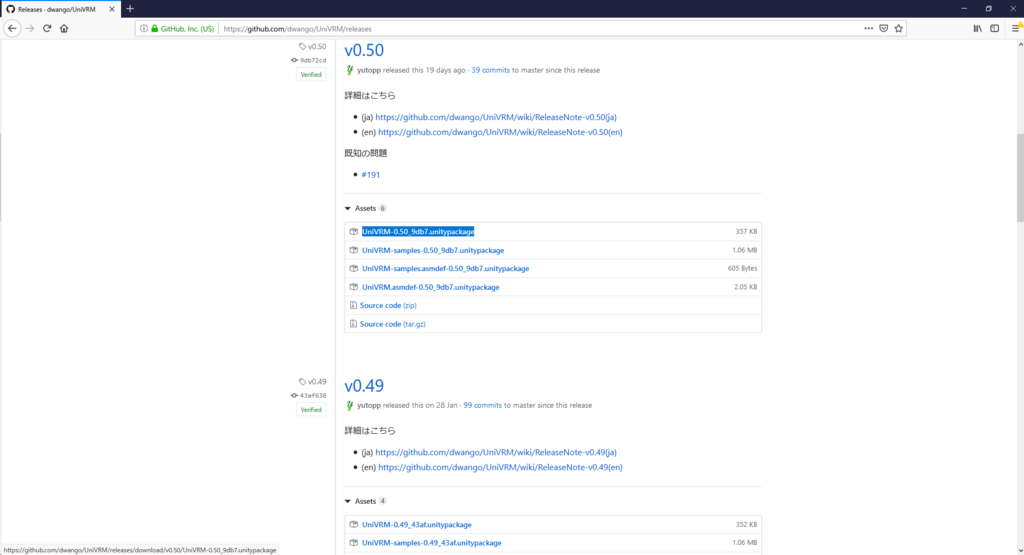This screenshot has height=555, width=1024.
Task: Click the v0.50 tag icon label
Action: (313, 46)
